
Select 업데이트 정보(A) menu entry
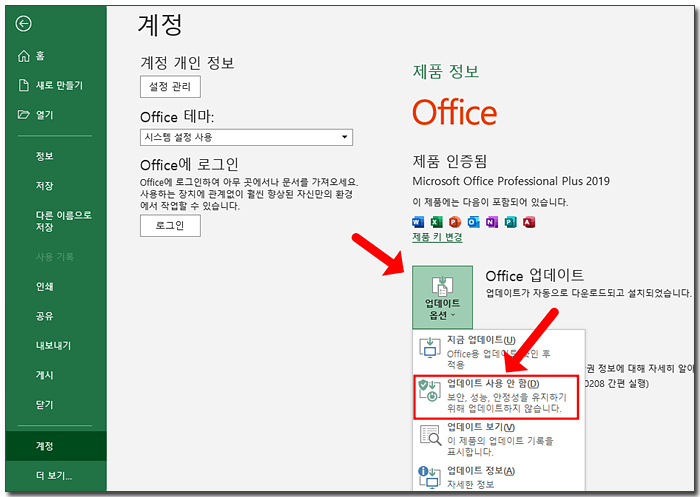499,477
